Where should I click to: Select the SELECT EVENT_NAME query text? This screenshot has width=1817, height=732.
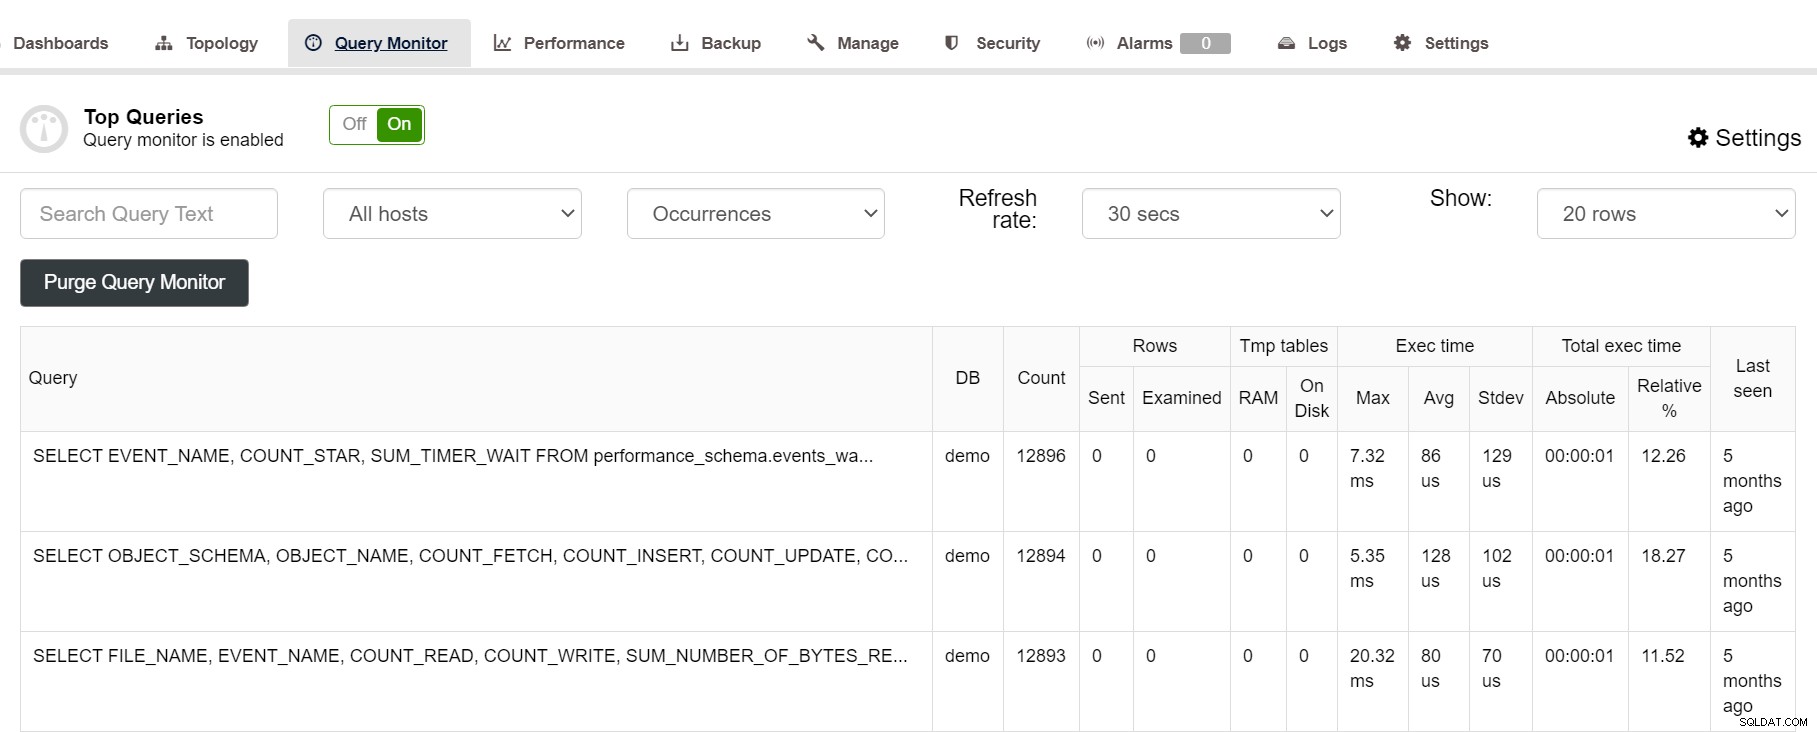453,456
